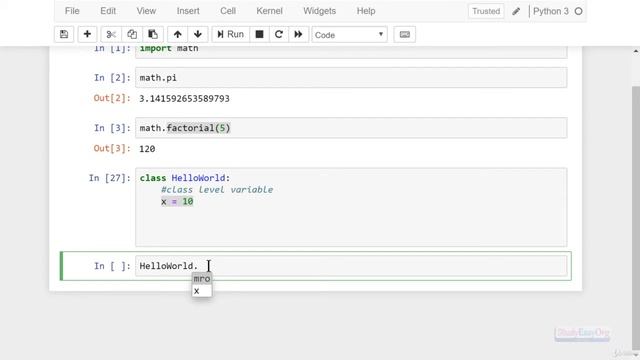Save notebook with the floppy disk icon
Screen dimensions: 640x360
tap(64, 34)
